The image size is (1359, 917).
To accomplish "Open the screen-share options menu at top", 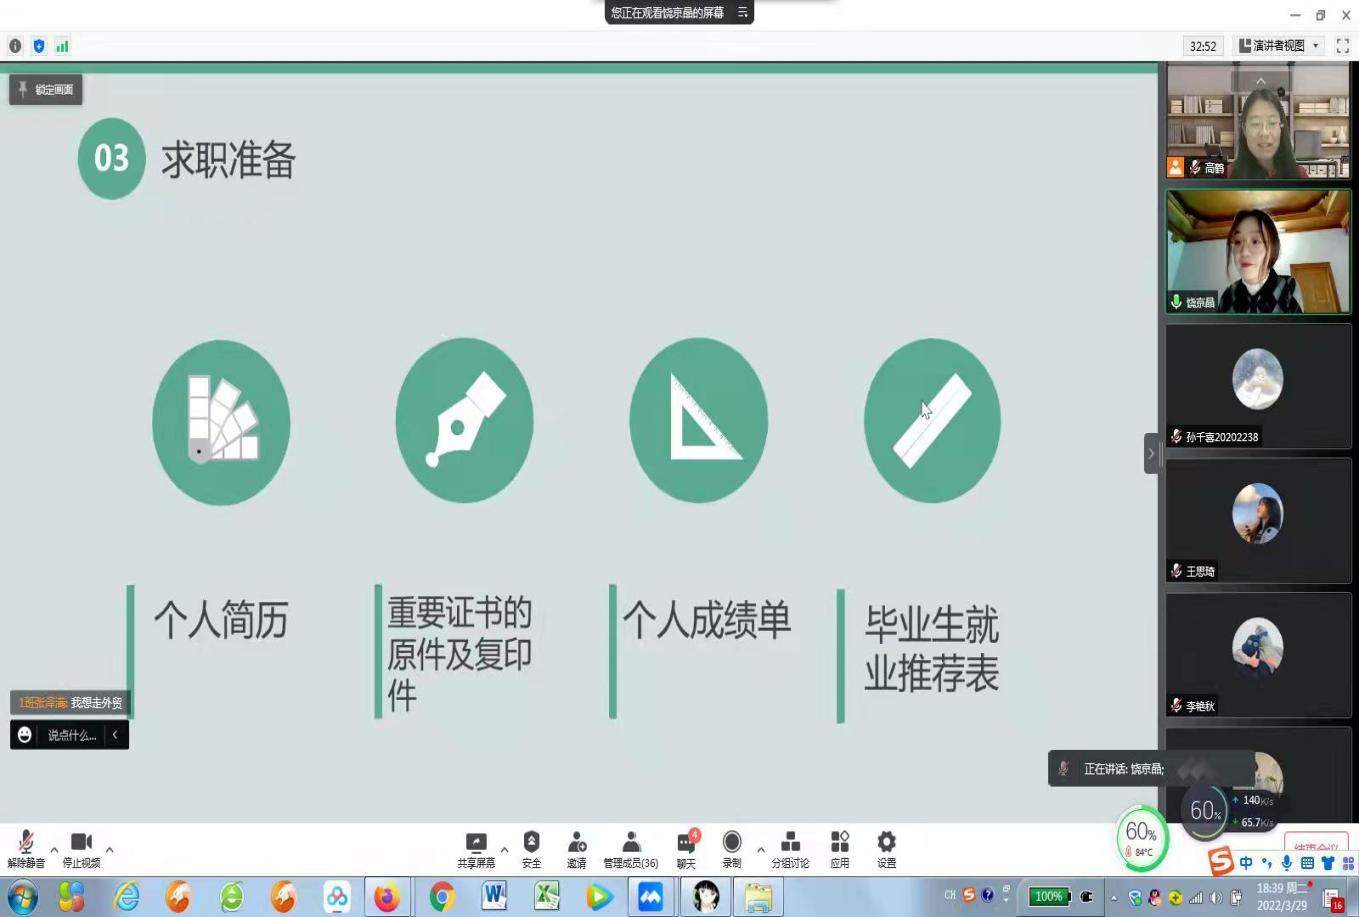I will pos(743,13).
